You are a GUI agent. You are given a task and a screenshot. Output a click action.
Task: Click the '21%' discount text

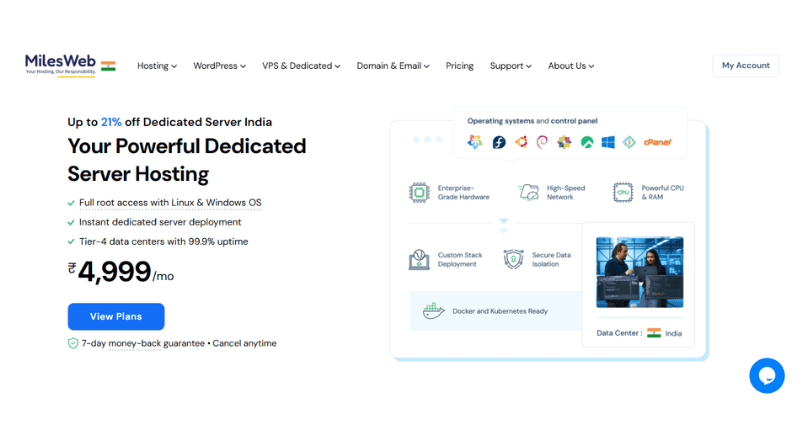tap(111, 122)
